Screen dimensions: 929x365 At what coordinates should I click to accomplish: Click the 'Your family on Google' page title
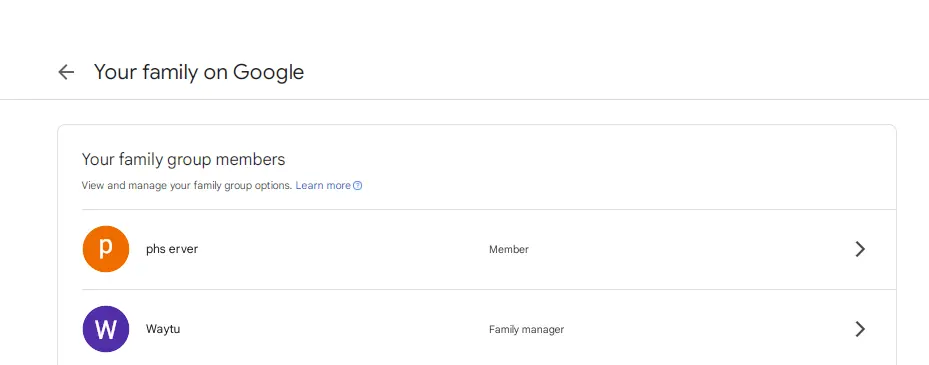coord(199,72)
